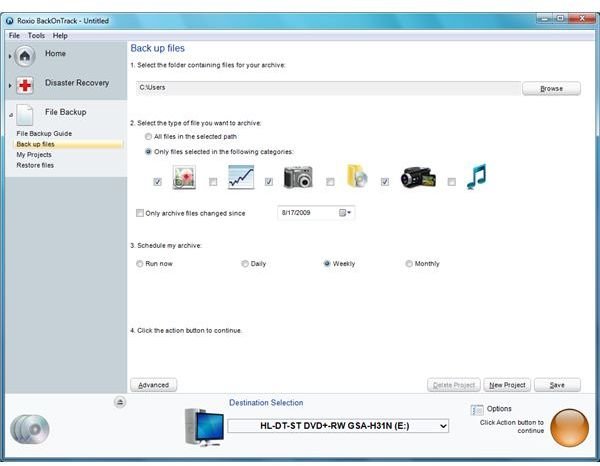Screen dimensions: 600x466
Task: Open Restore files in sidebar
Action: pyautogui.click(x=35, y=165)
